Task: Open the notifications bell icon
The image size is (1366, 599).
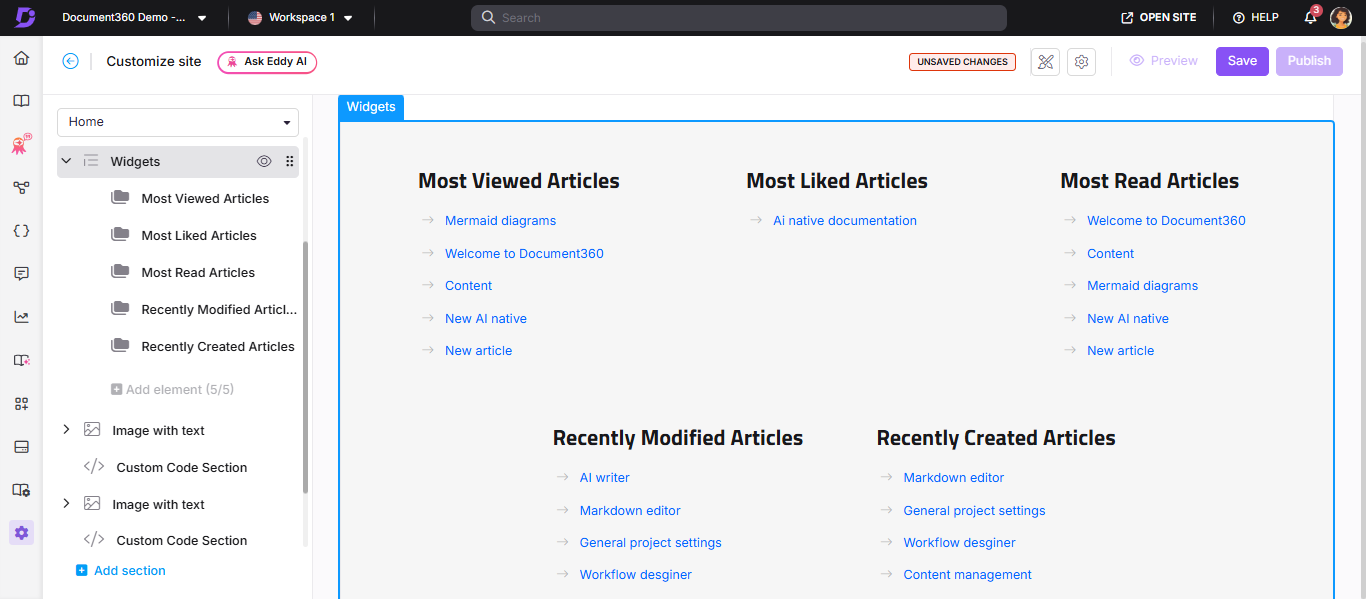Action: (1310, 17)
